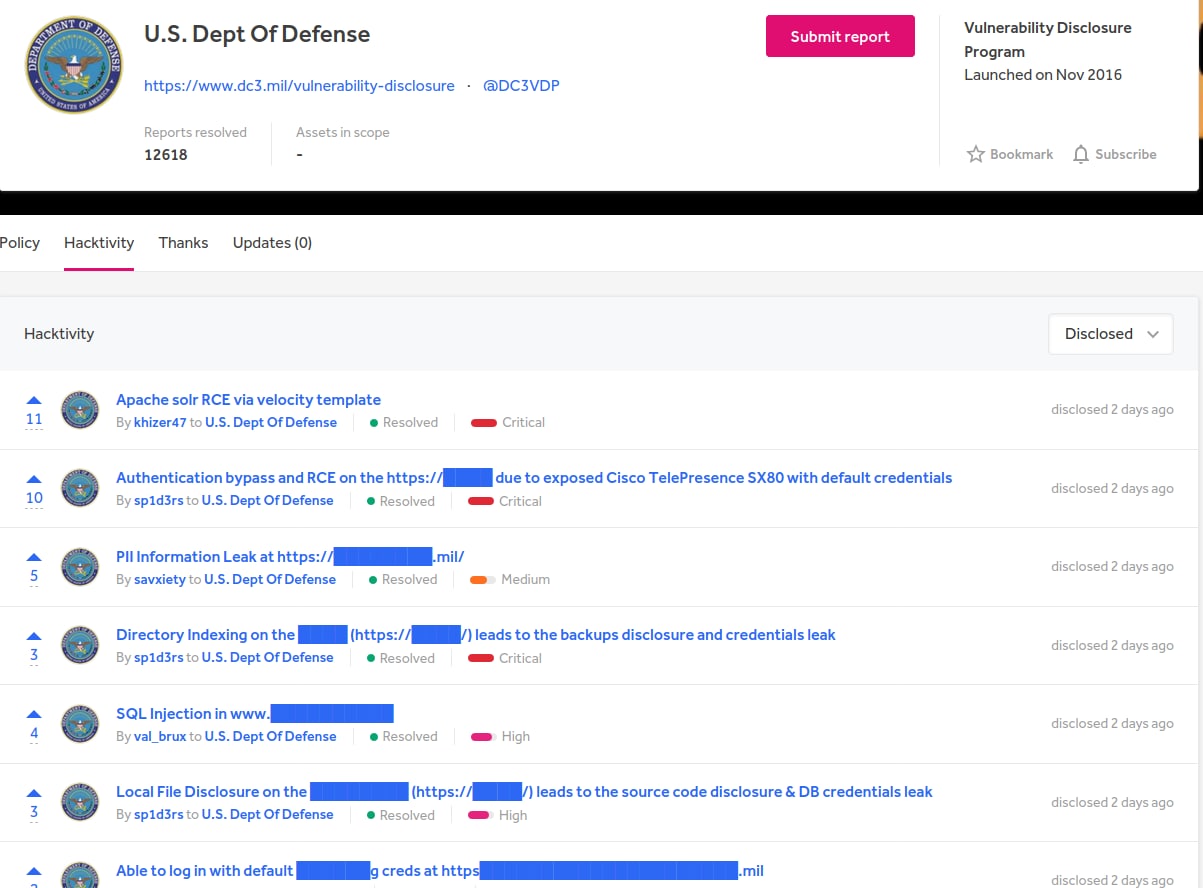Upvote the SQL Injection report
This screenshot has height=888, width=1203.
pyautogui.click(x=34, y=714)
